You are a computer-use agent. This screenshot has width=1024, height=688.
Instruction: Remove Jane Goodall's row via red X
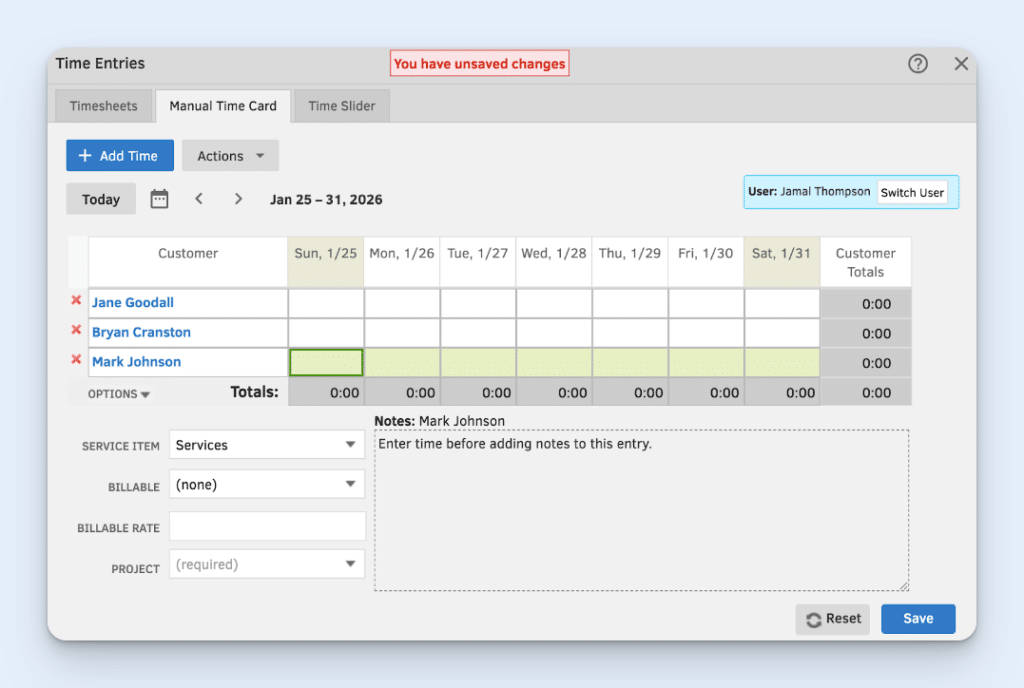[x=77, y=302]
